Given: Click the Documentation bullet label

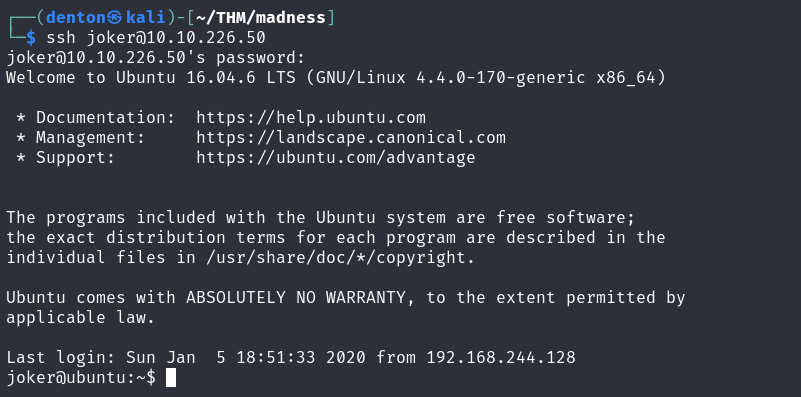Looking at the screenshot, I should pyautogui.click(x=105, y=118).
